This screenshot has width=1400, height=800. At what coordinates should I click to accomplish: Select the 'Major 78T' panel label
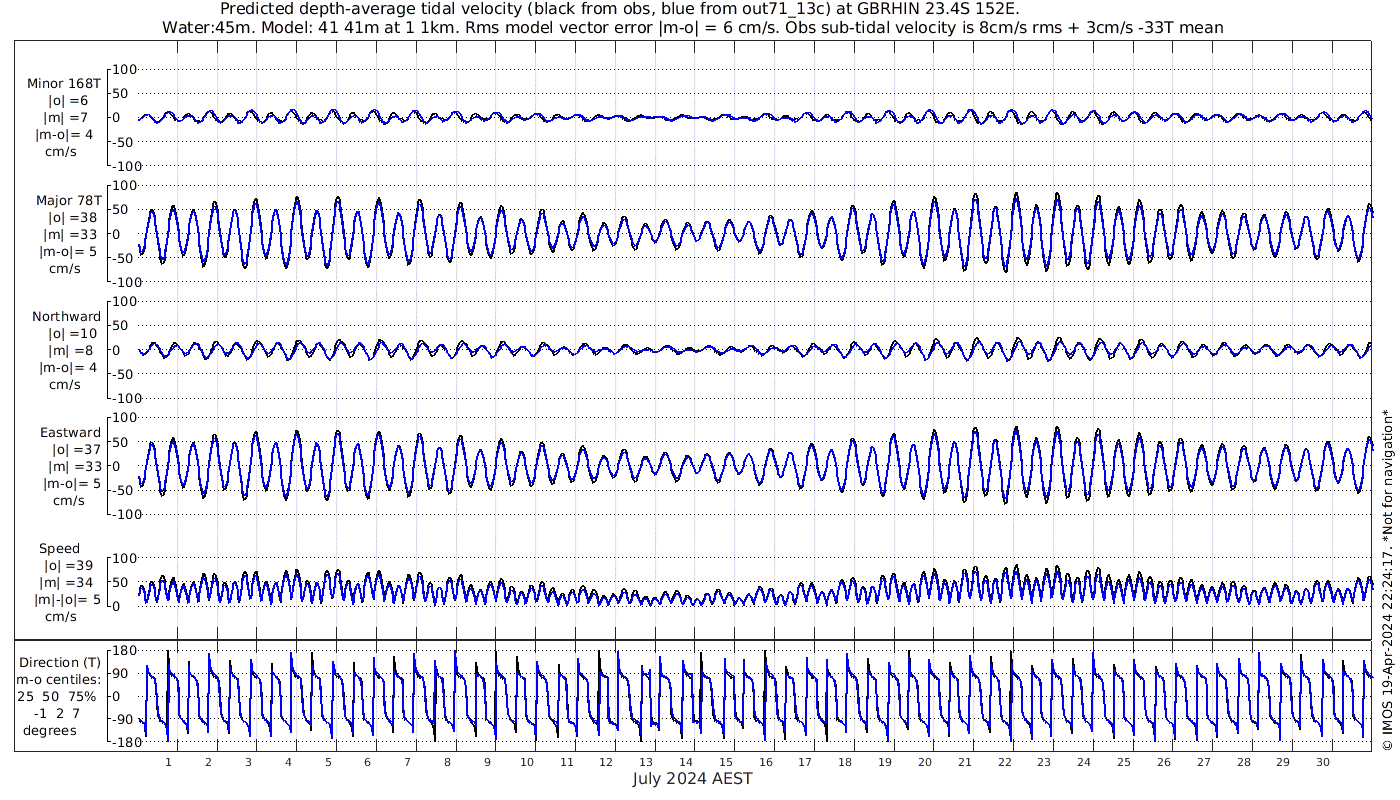click(x=67, y=200)
